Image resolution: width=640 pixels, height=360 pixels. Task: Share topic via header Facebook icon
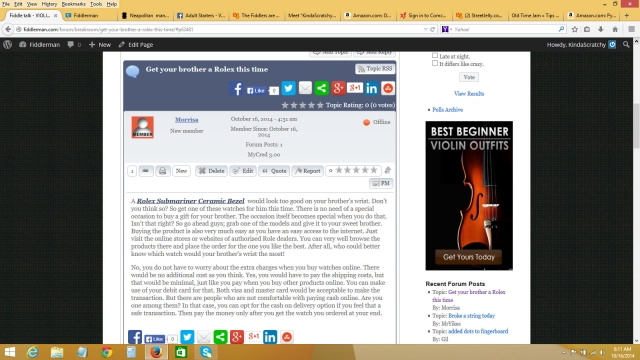pyautogui.click(x=236, y=88)
